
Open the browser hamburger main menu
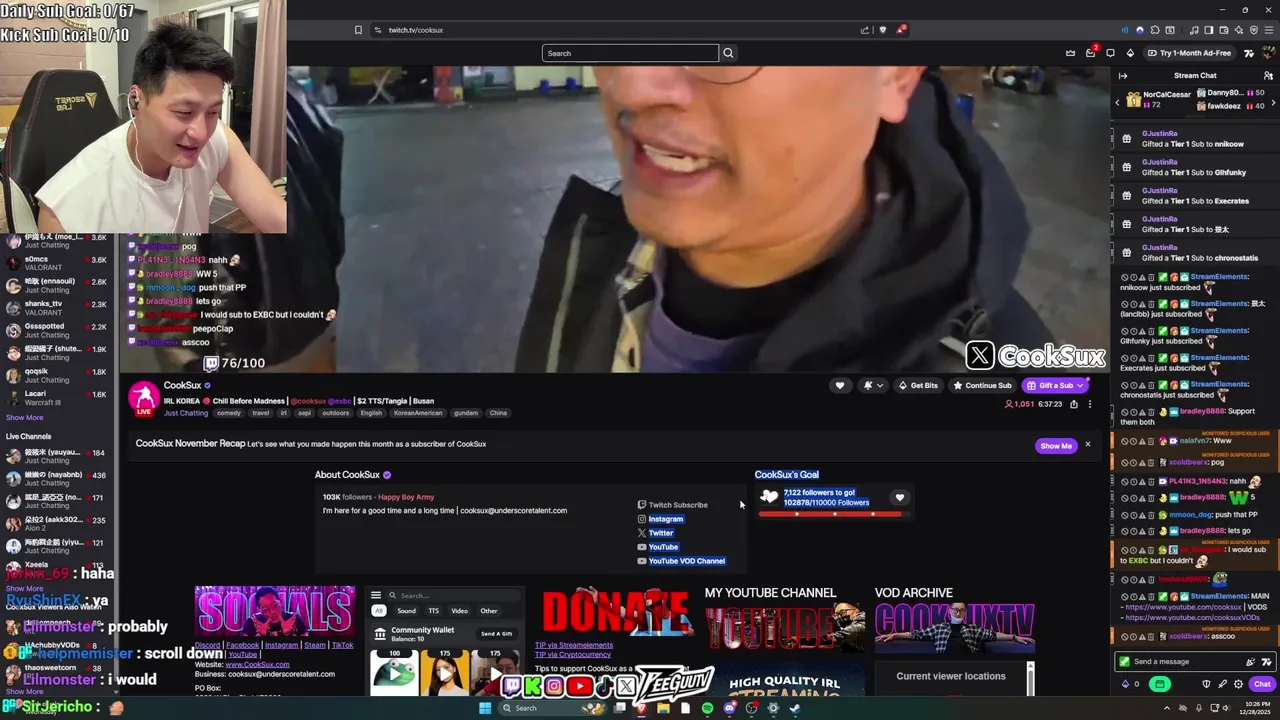1269,30
